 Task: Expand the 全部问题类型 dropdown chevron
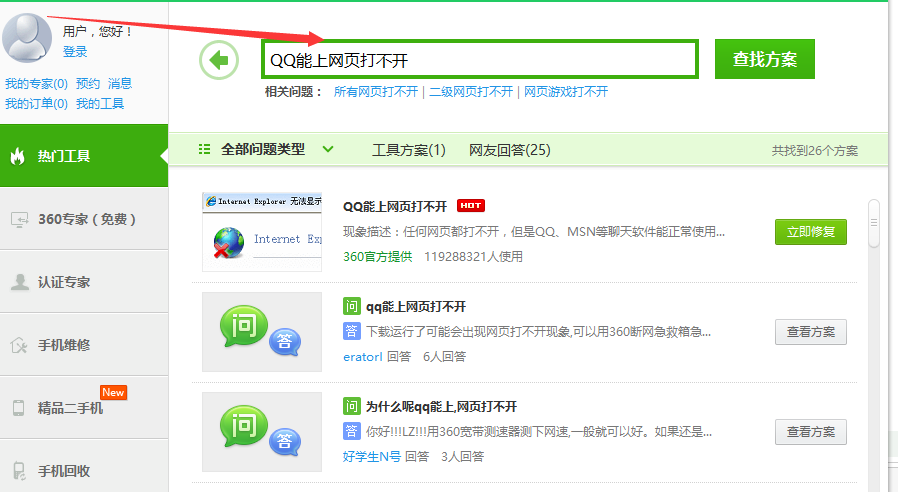coord(328,149)
